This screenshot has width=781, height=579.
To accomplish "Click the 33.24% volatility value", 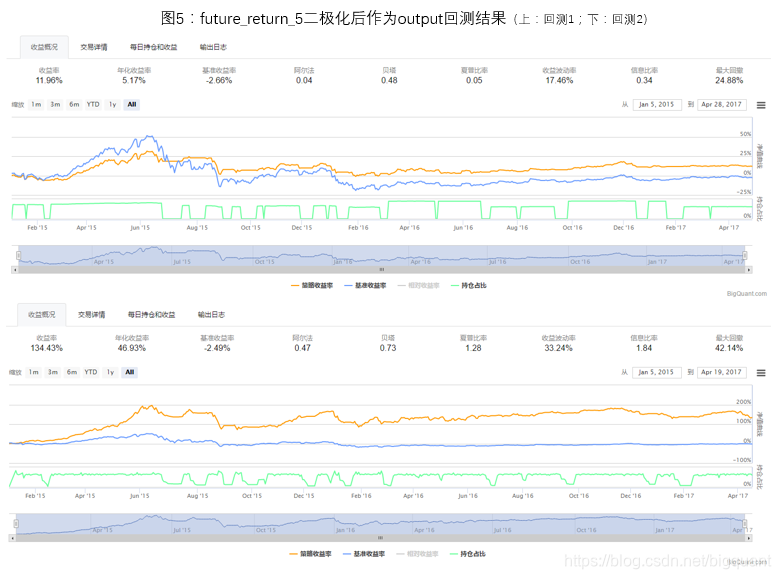I will pos(558,348).
